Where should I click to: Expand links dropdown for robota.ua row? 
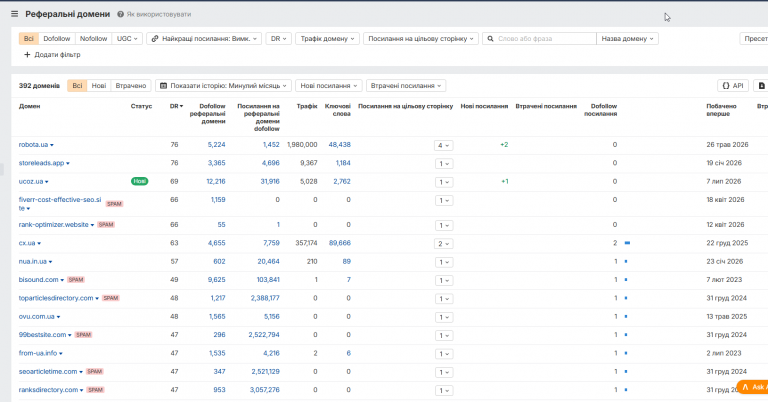(x=443, y=145)
